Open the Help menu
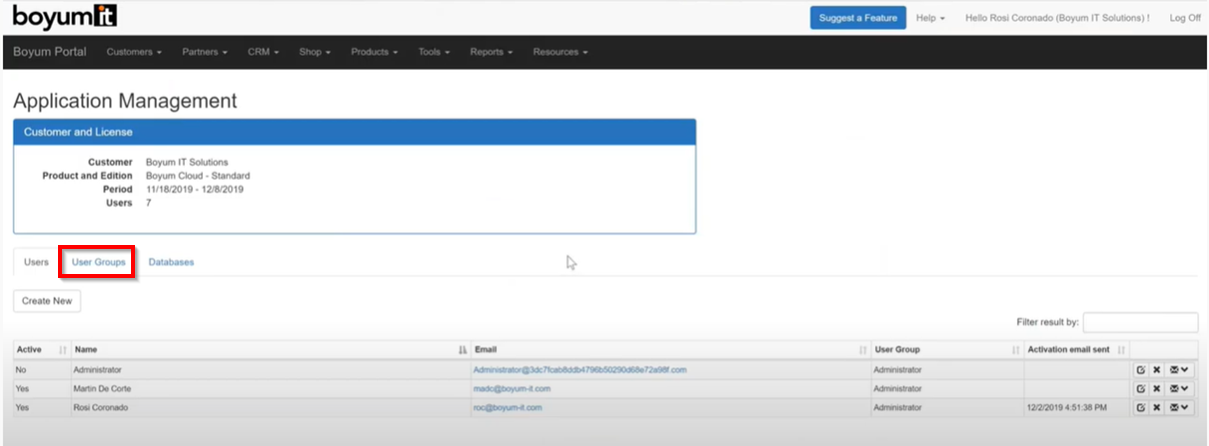 point(930,18)
